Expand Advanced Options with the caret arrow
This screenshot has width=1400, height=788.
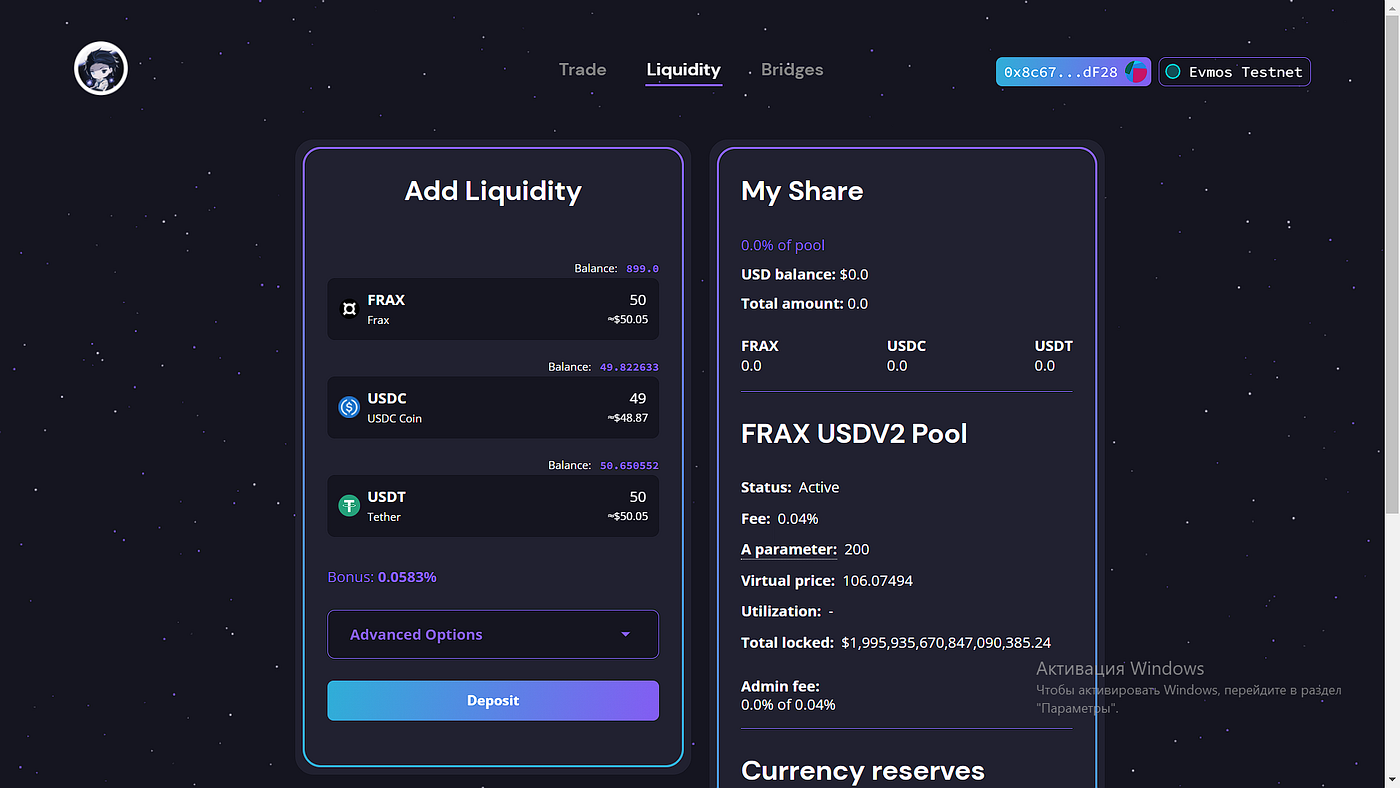coord(625,635)
